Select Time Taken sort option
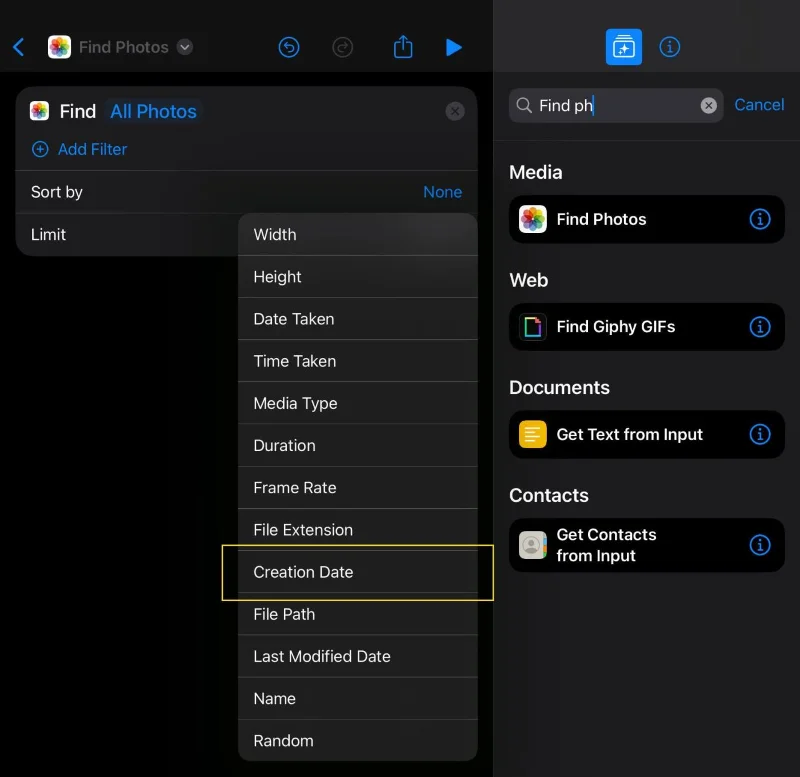The width and height of the screenshot is (800, 777). pos(358,361)
